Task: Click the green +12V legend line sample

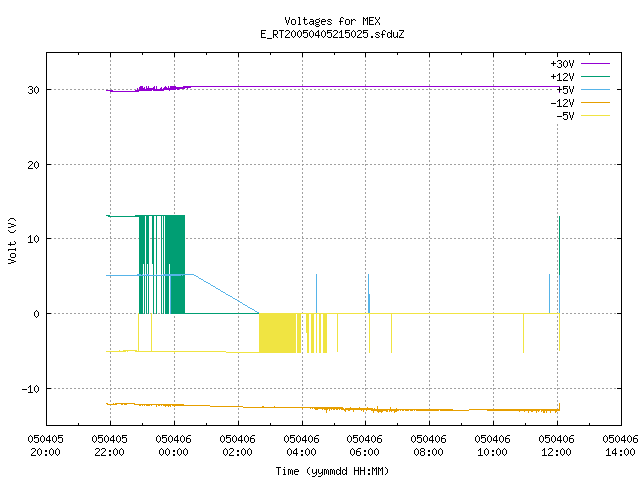Action: click(x=596, y=76)
